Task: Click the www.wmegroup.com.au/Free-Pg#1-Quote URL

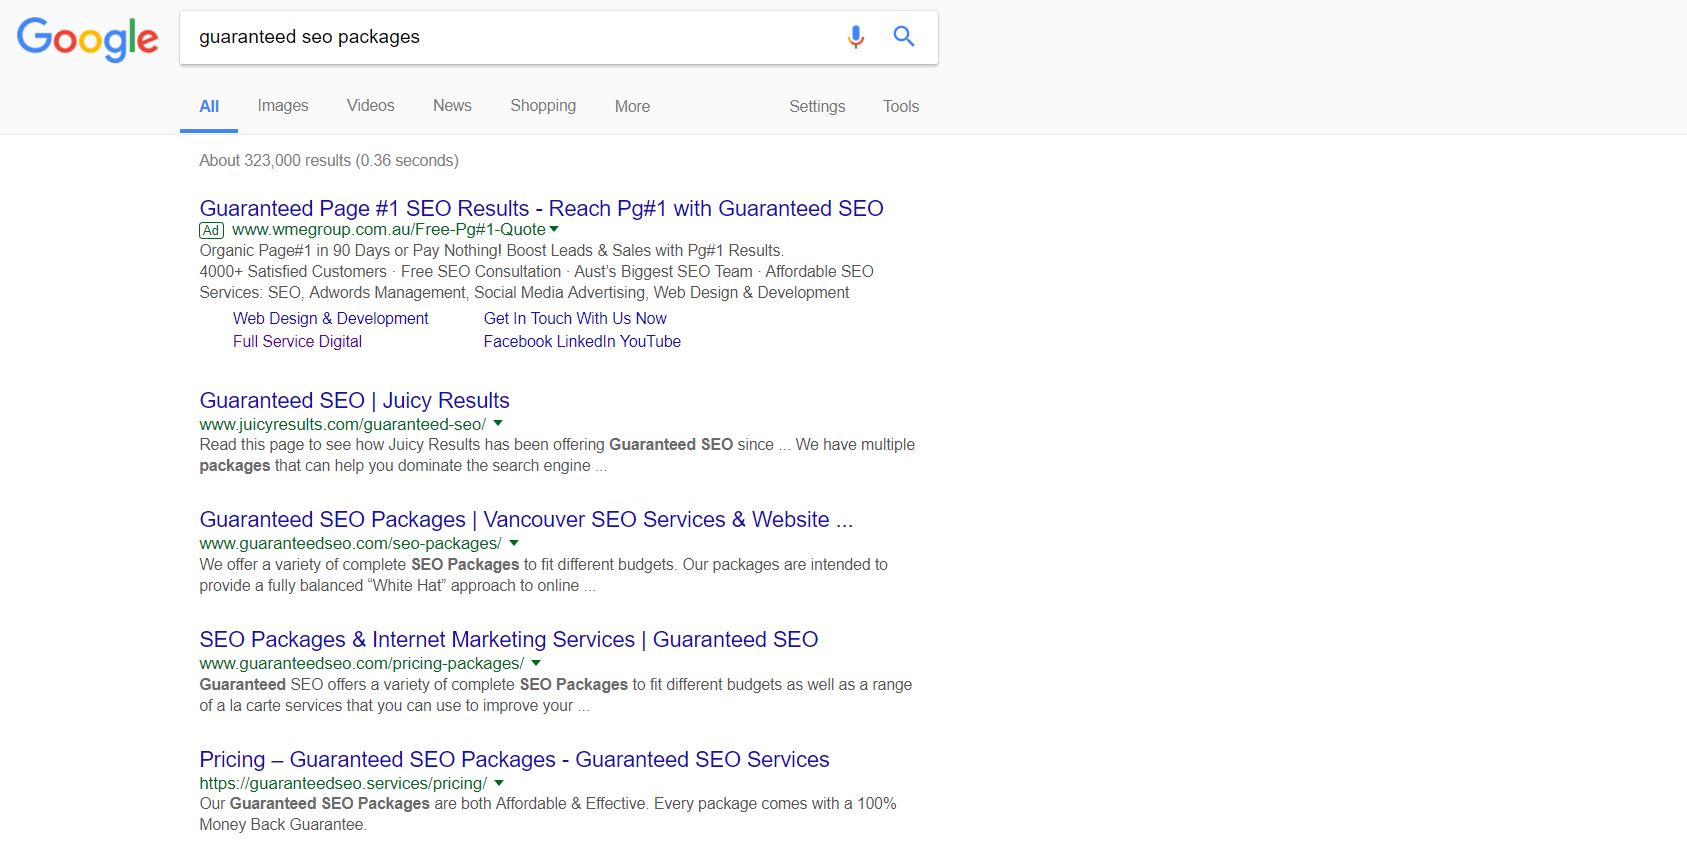Action: pyautogui.click(x=389, y=229)
